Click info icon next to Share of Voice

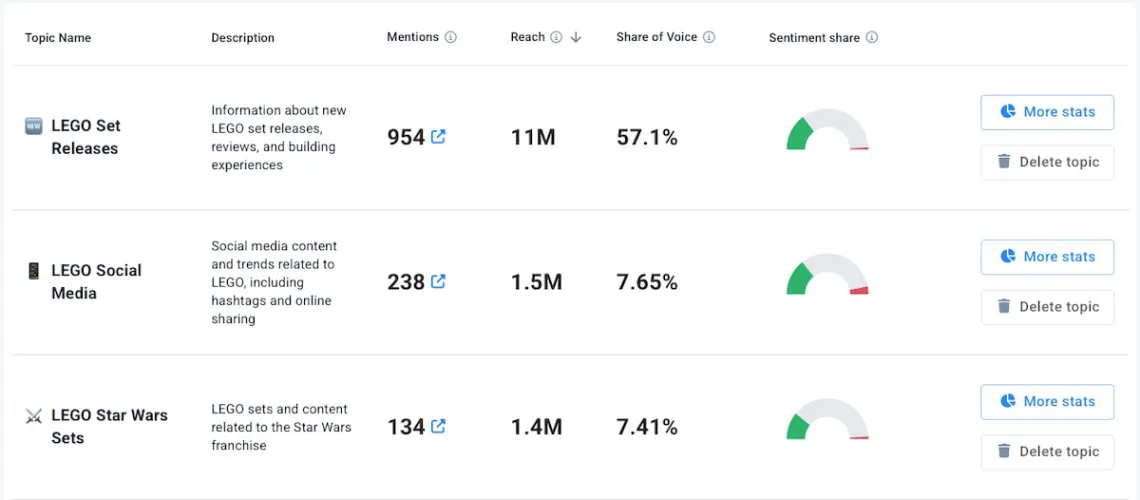tap(709, 37)
